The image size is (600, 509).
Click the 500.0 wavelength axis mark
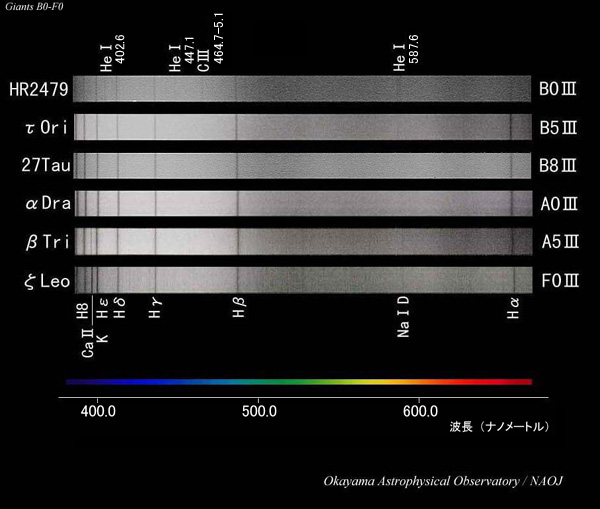pyautogui.click(x=259, y=410)
